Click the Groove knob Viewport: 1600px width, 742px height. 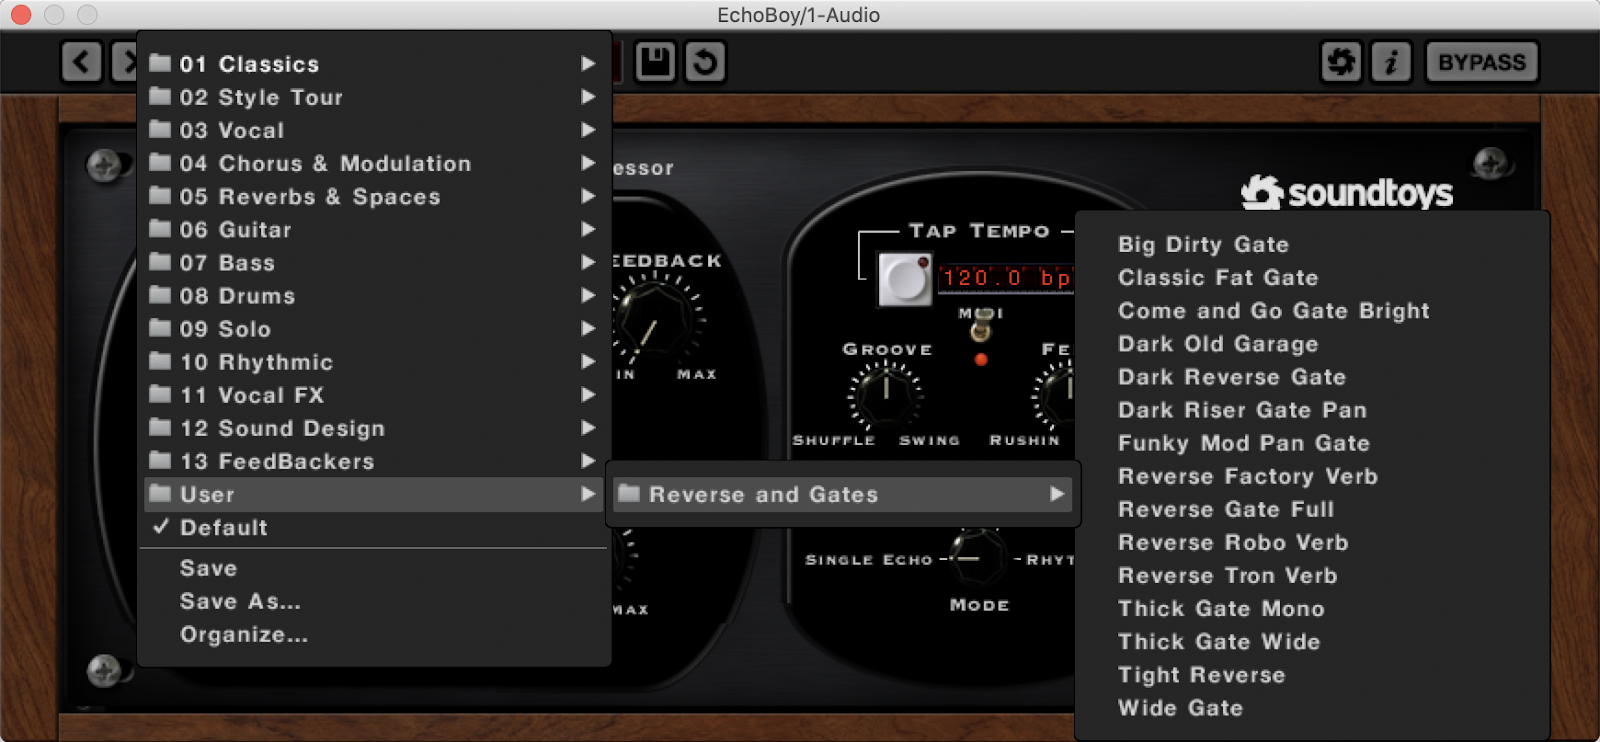pyautogui.click(x=886, y=394)
